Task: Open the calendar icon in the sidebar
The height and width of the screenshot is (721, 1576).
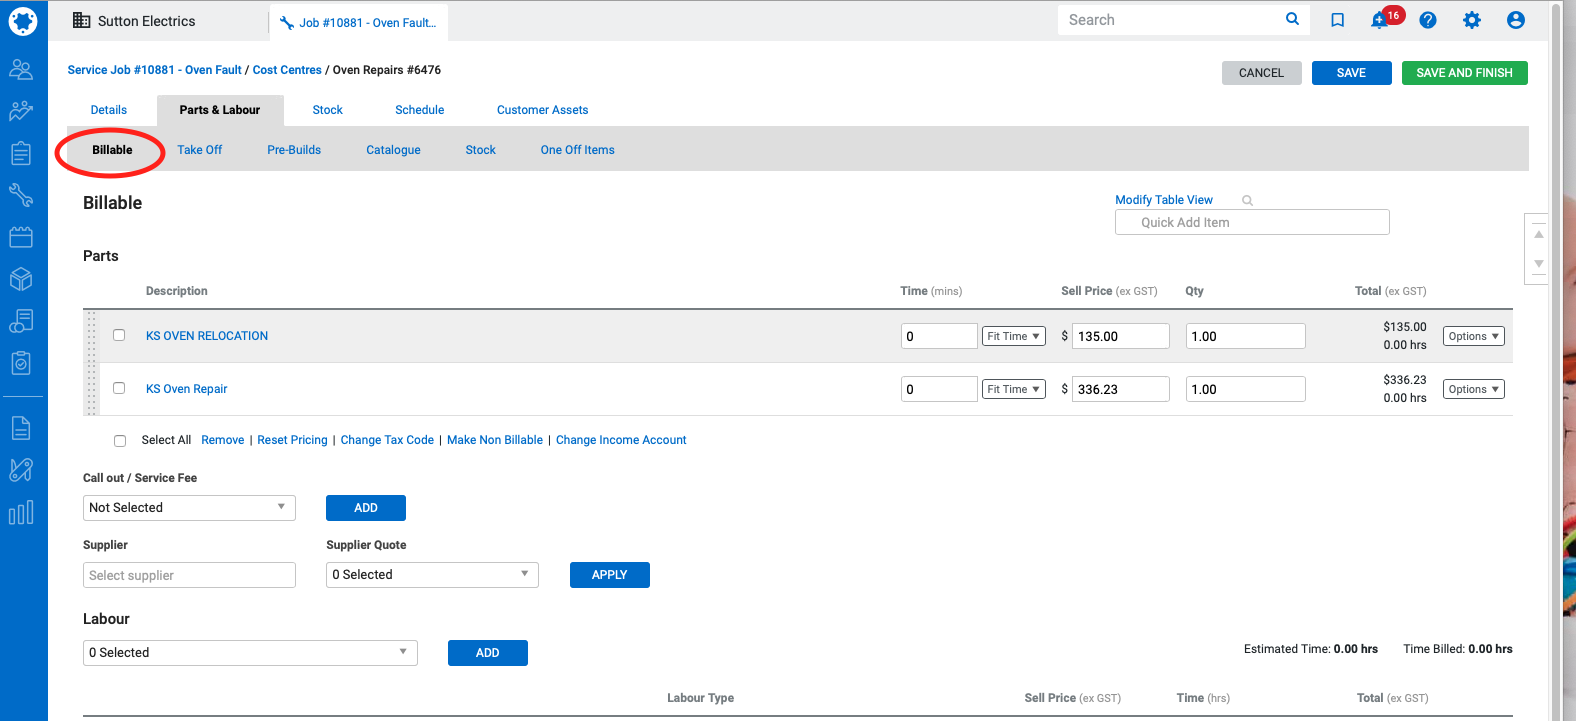Action: 21,237
